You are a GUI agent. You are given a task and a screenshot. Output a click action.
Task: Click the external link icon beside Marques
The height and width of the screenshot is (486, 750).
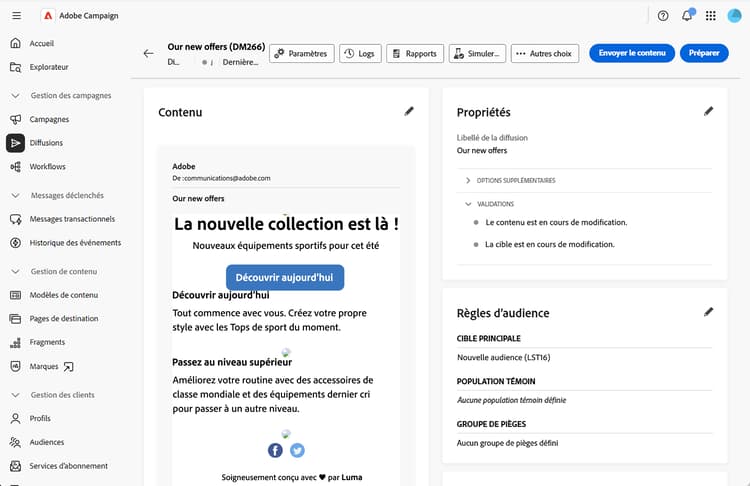click(x=69, y=367)
